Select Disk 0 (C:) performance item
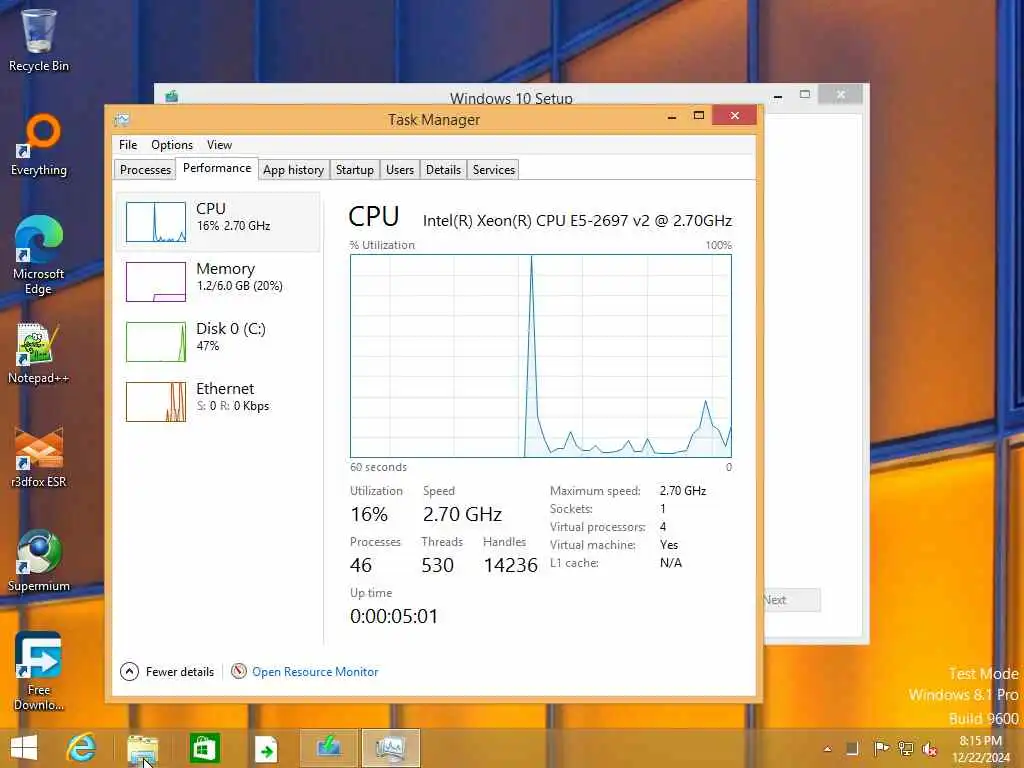The image size is (1024, 768). 218,342
